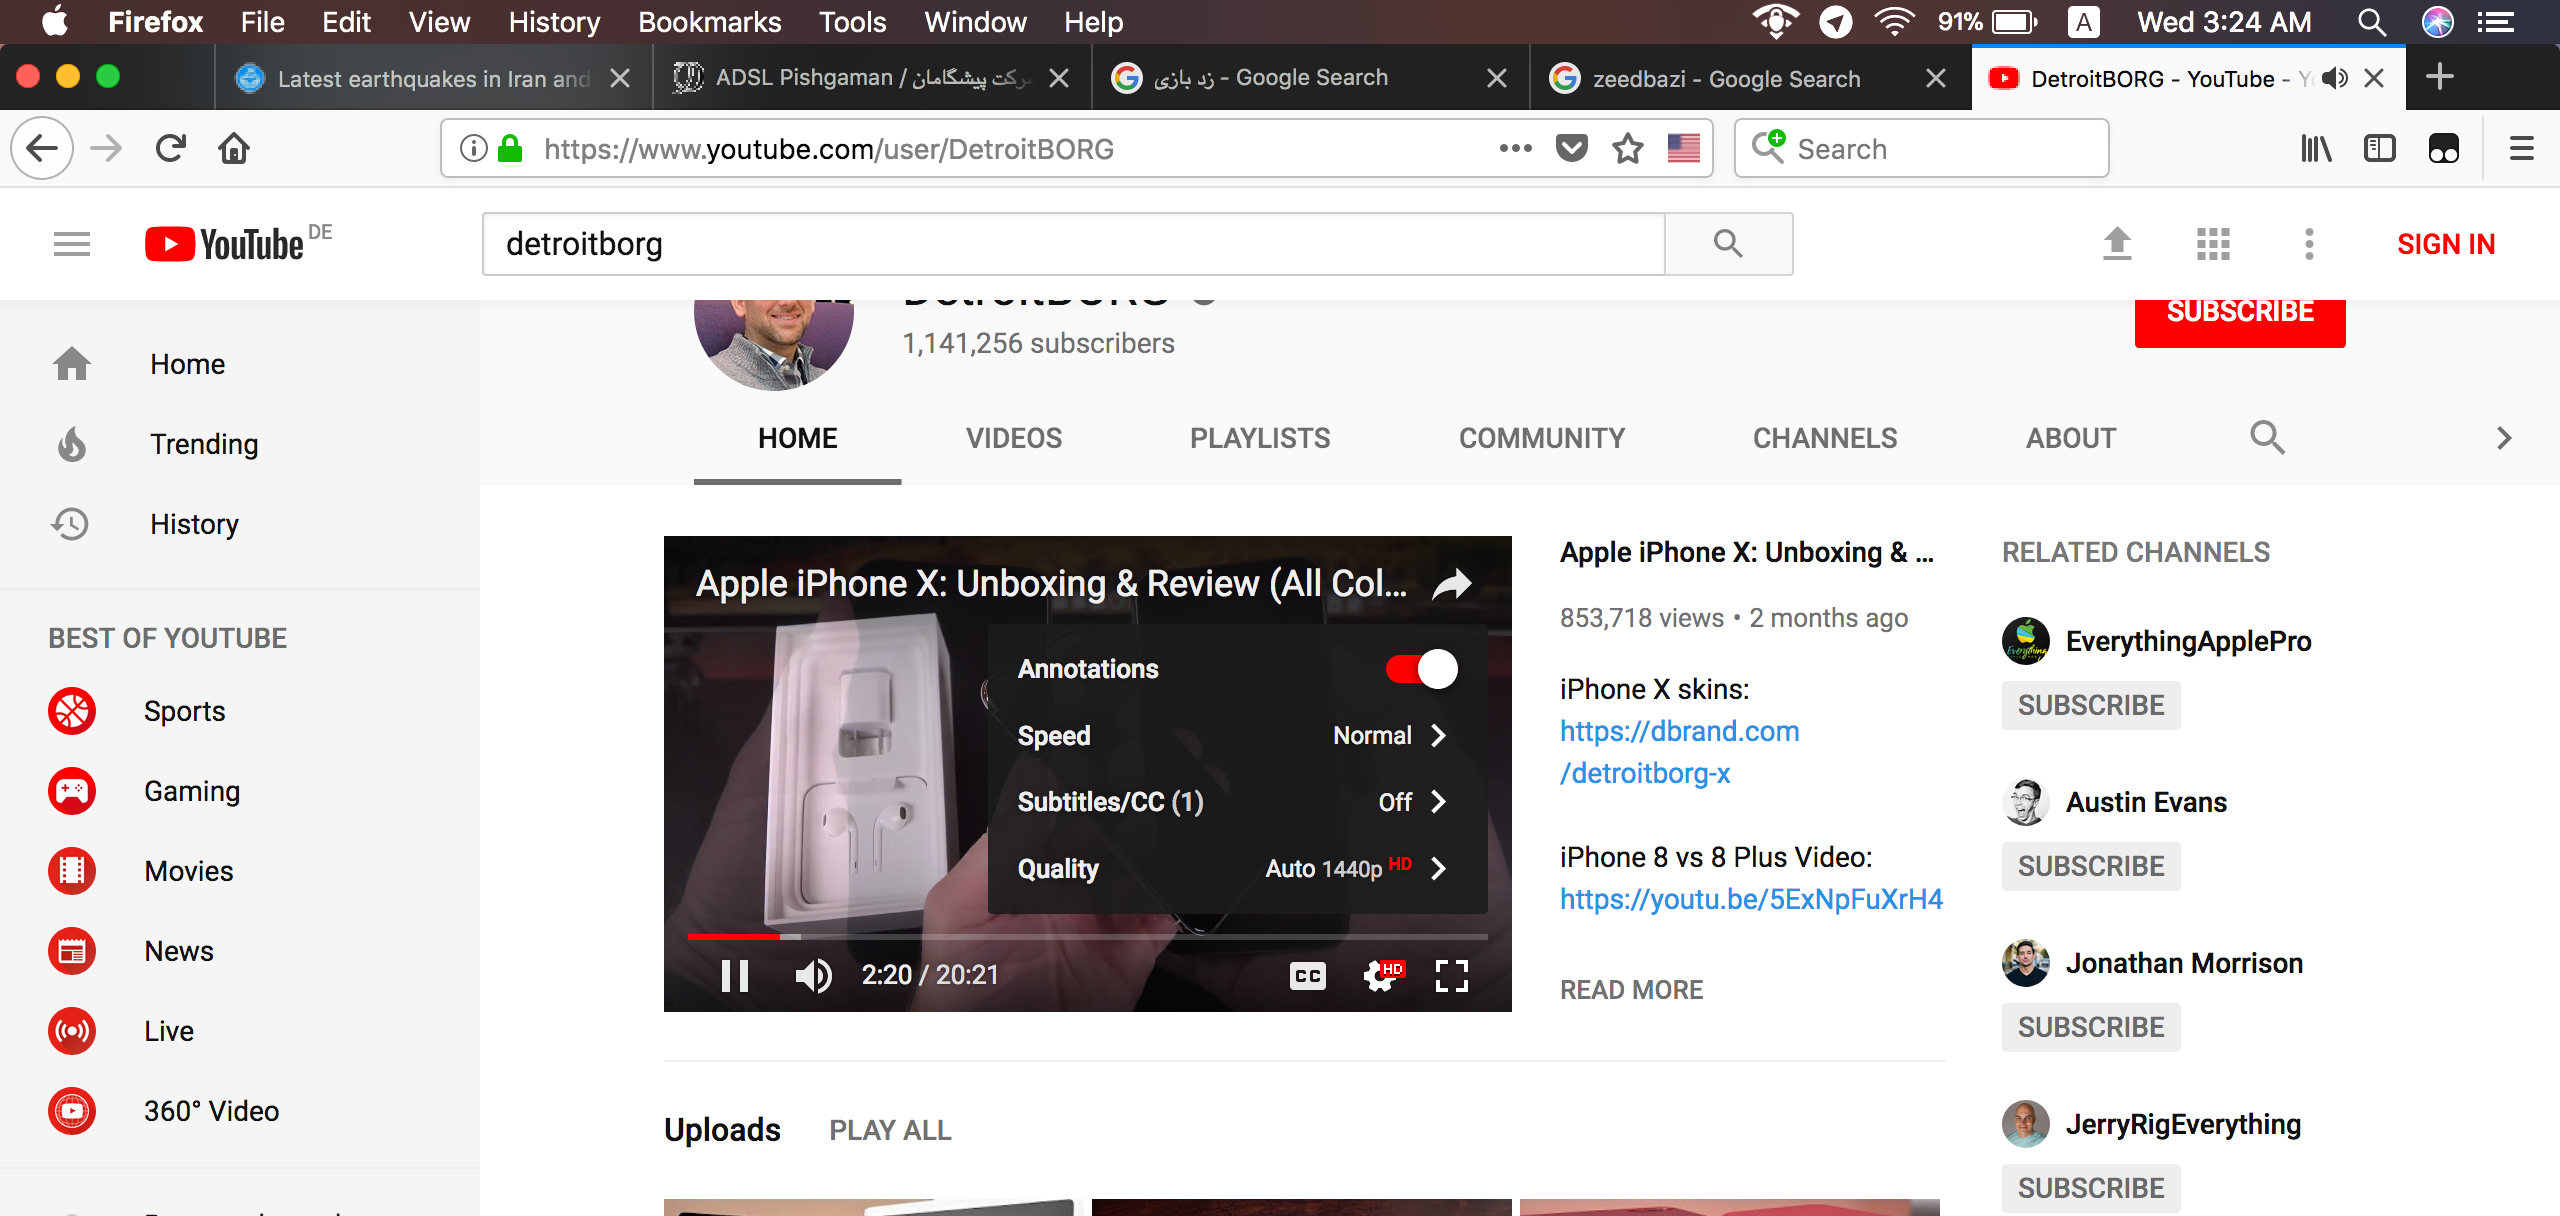2560x1216 pixels.
Task: Open the Live category
Action: click(240, 1031)
